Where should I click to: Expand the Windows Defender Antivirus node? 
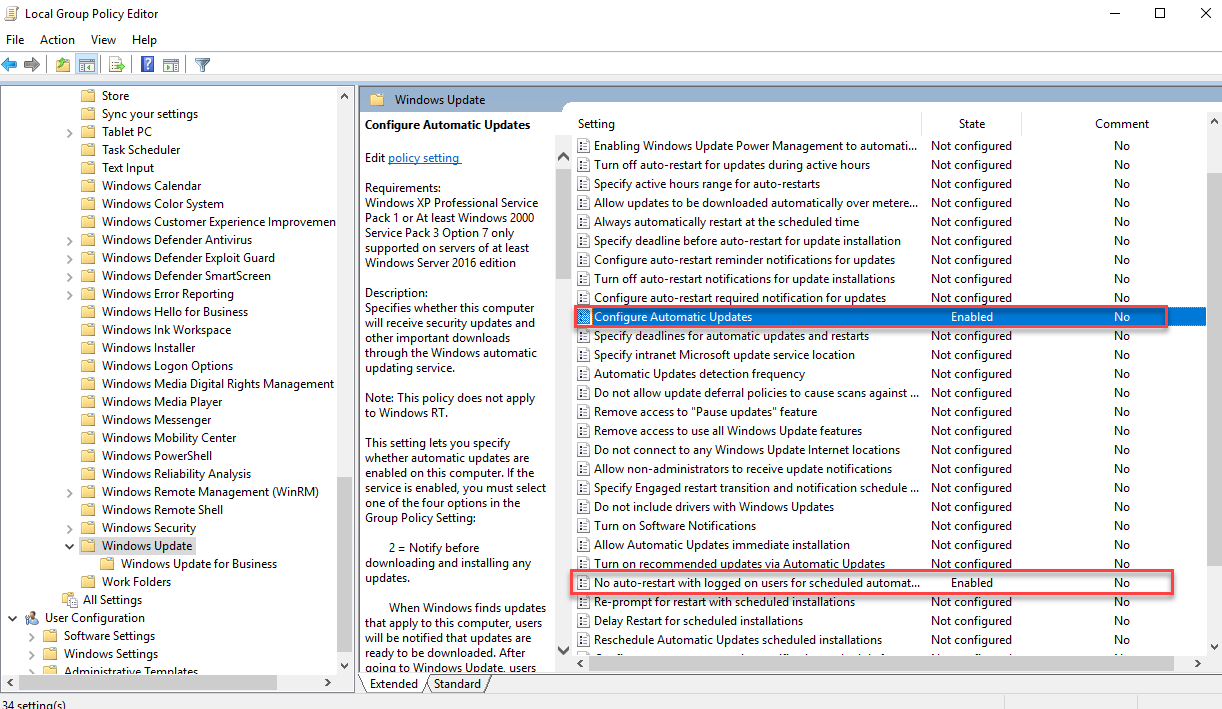tap(69, 240)
